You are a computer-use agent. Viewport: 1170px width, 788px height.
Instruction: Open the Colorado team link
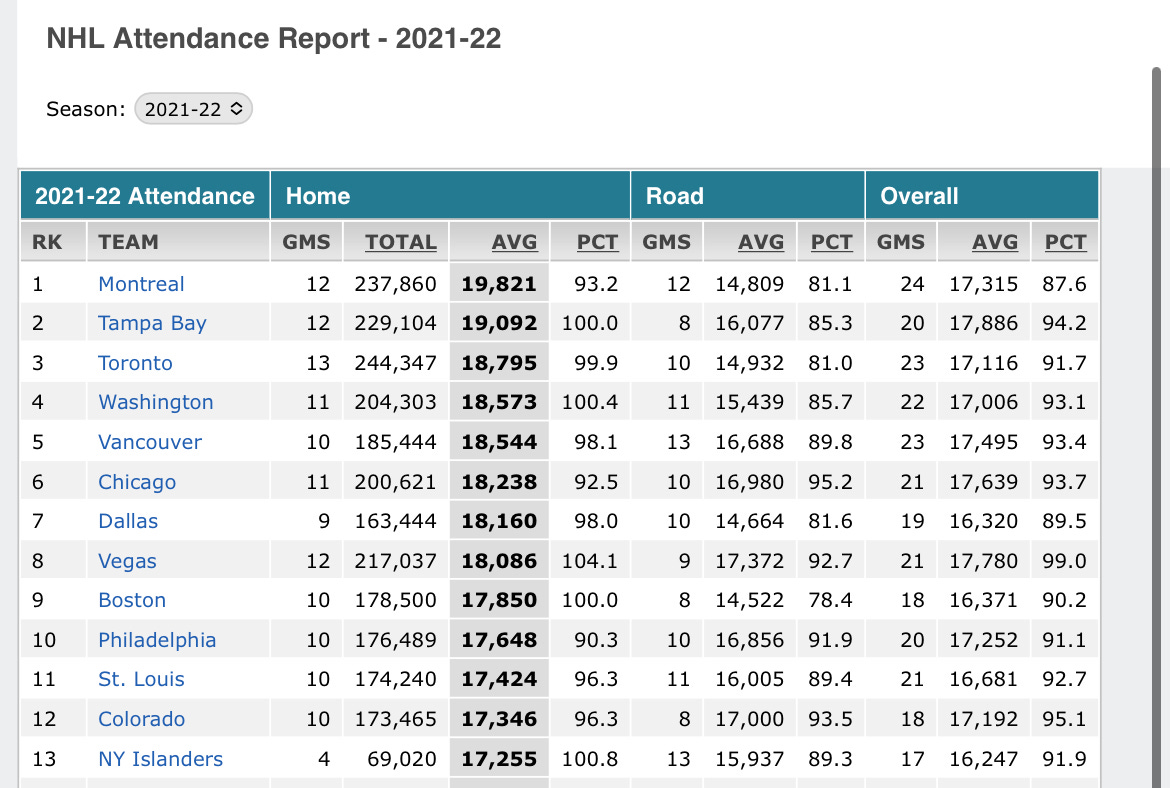click(142, 719)
